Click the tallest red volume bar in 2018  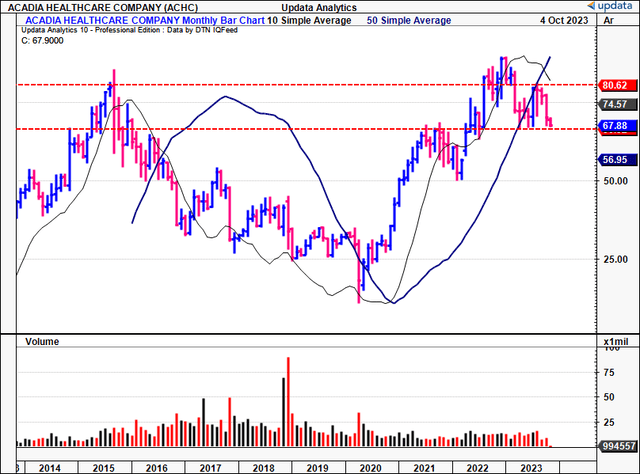tap(288, 402)
